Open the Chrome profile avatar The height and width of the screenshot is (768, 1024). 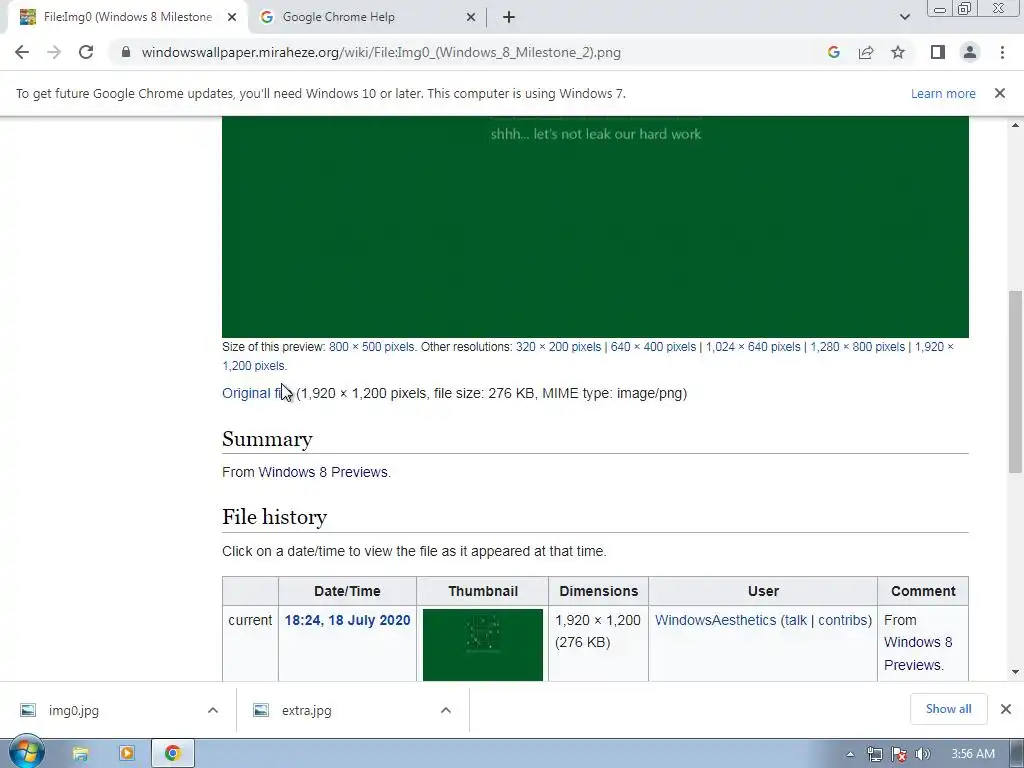click(970, 52)
